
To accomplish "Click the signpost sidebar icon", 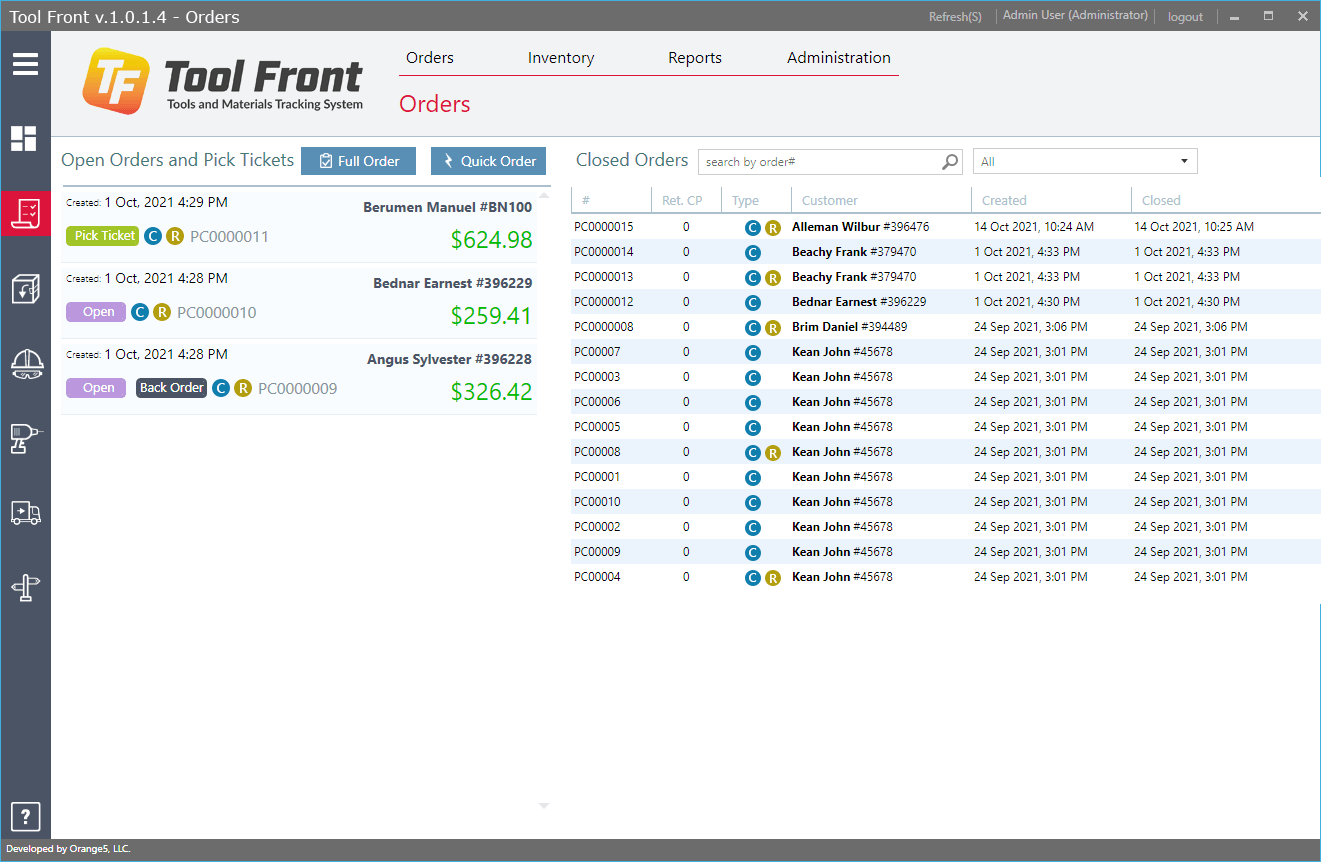I will [25, 588].
